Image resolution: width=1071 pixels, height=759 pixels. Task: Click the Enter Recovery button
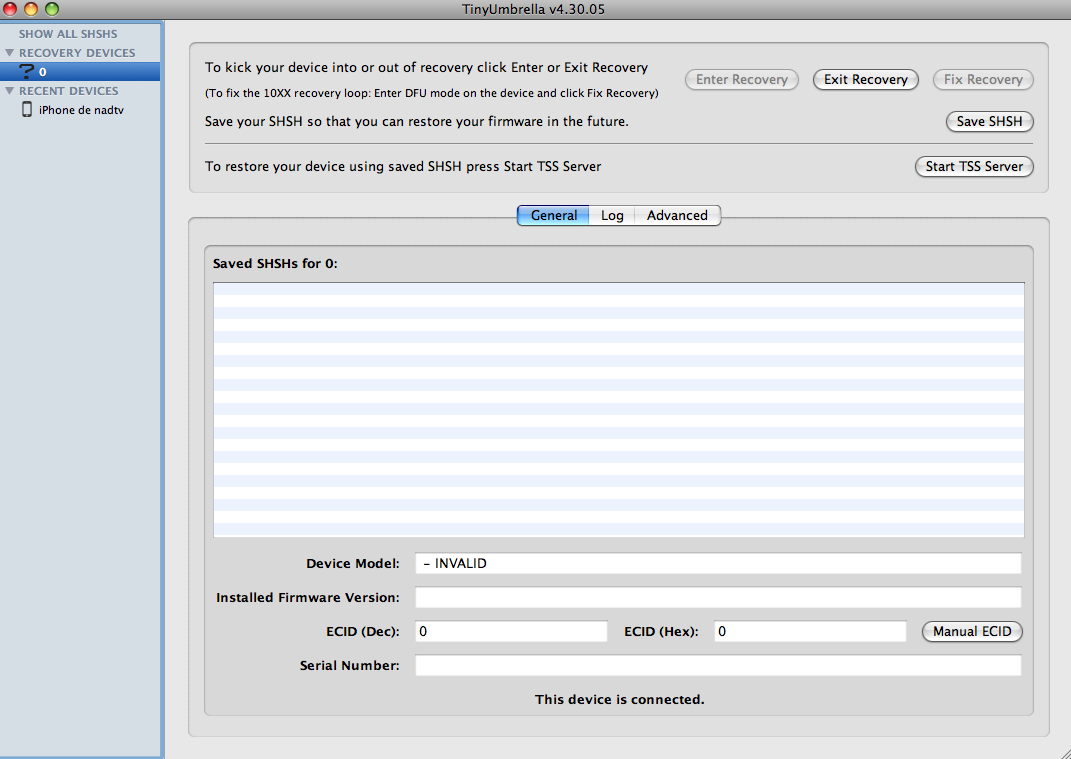pyautogui.click(x=742, y=79)
